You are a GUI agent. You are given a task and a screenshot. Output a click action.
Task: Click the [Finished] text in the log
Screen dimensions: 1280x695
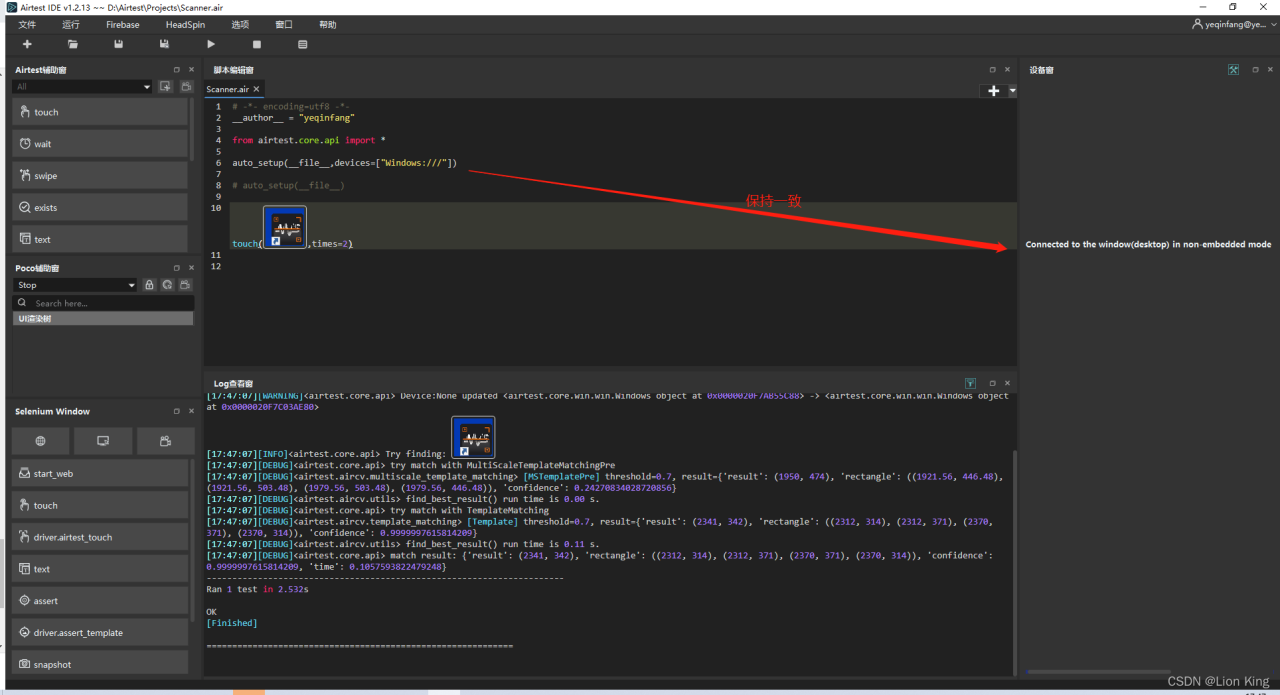[x=231, y=623]
